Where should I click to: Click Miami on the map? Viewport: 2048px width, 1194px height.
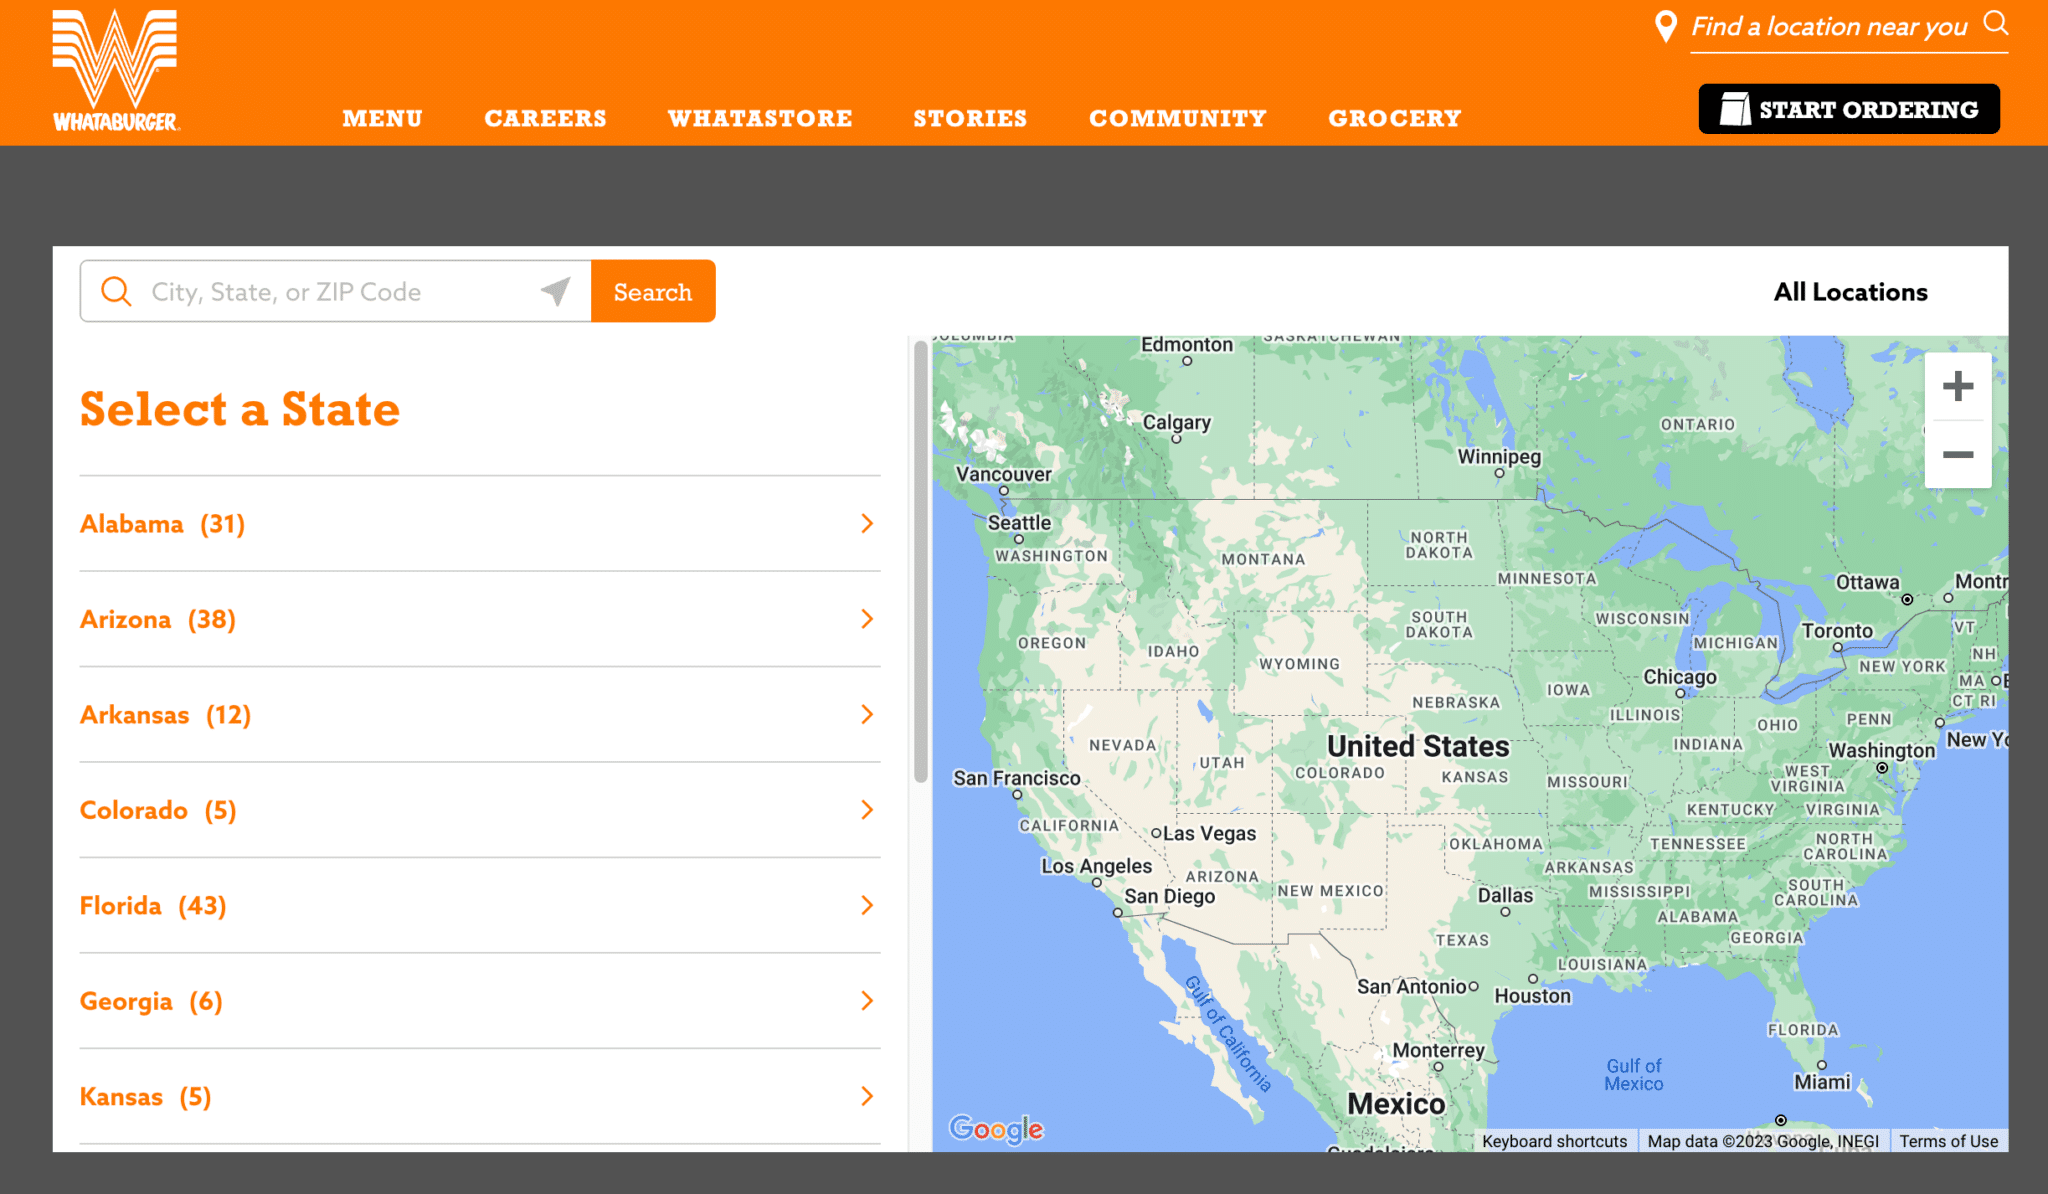click(1822, 1082)
